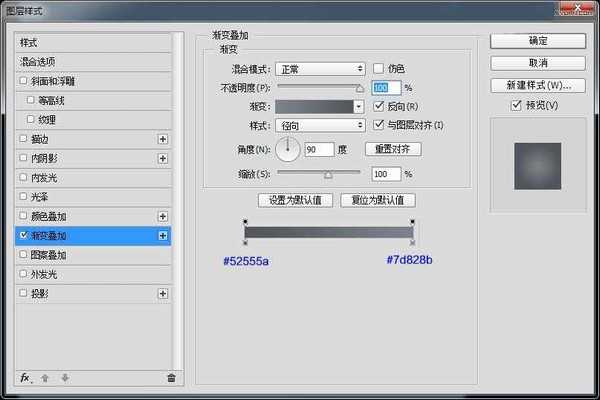Click the plus icon next to 内阴影
600x400 pixels.
[162, 158]
